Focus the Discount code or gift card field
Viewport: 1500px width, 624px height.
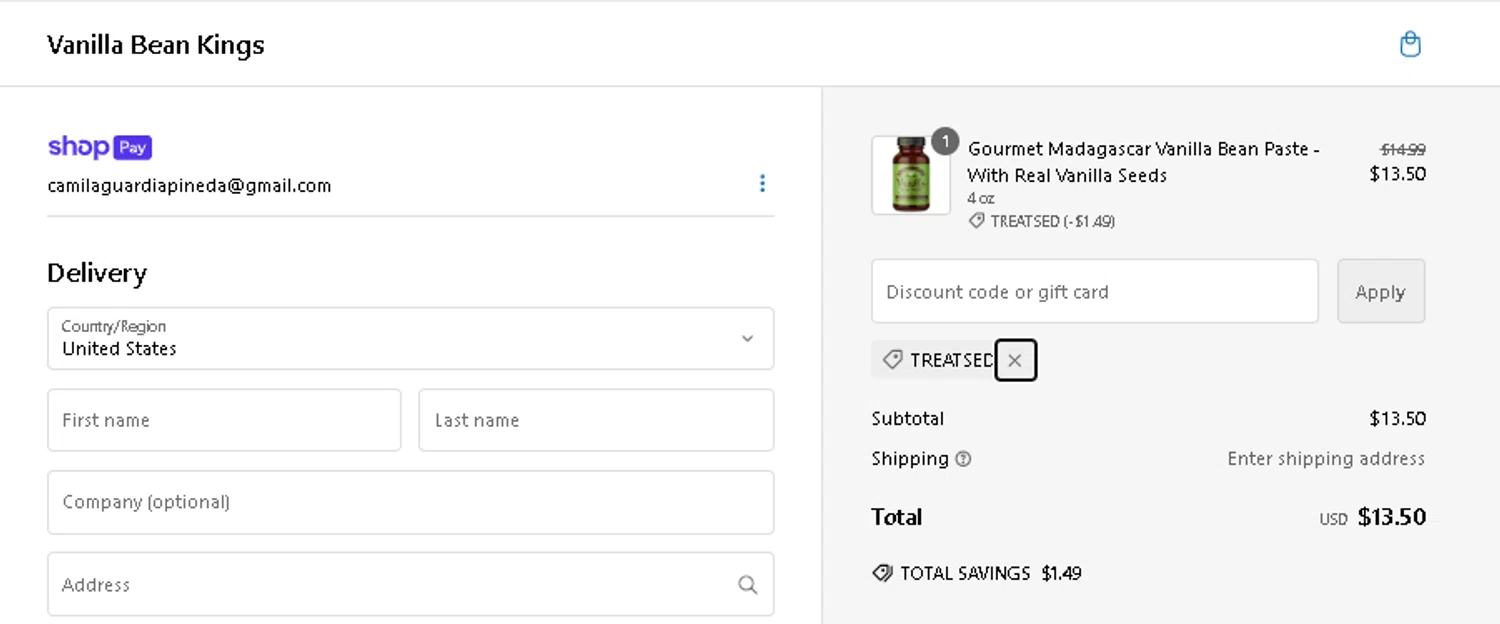tap(1094, 292)
